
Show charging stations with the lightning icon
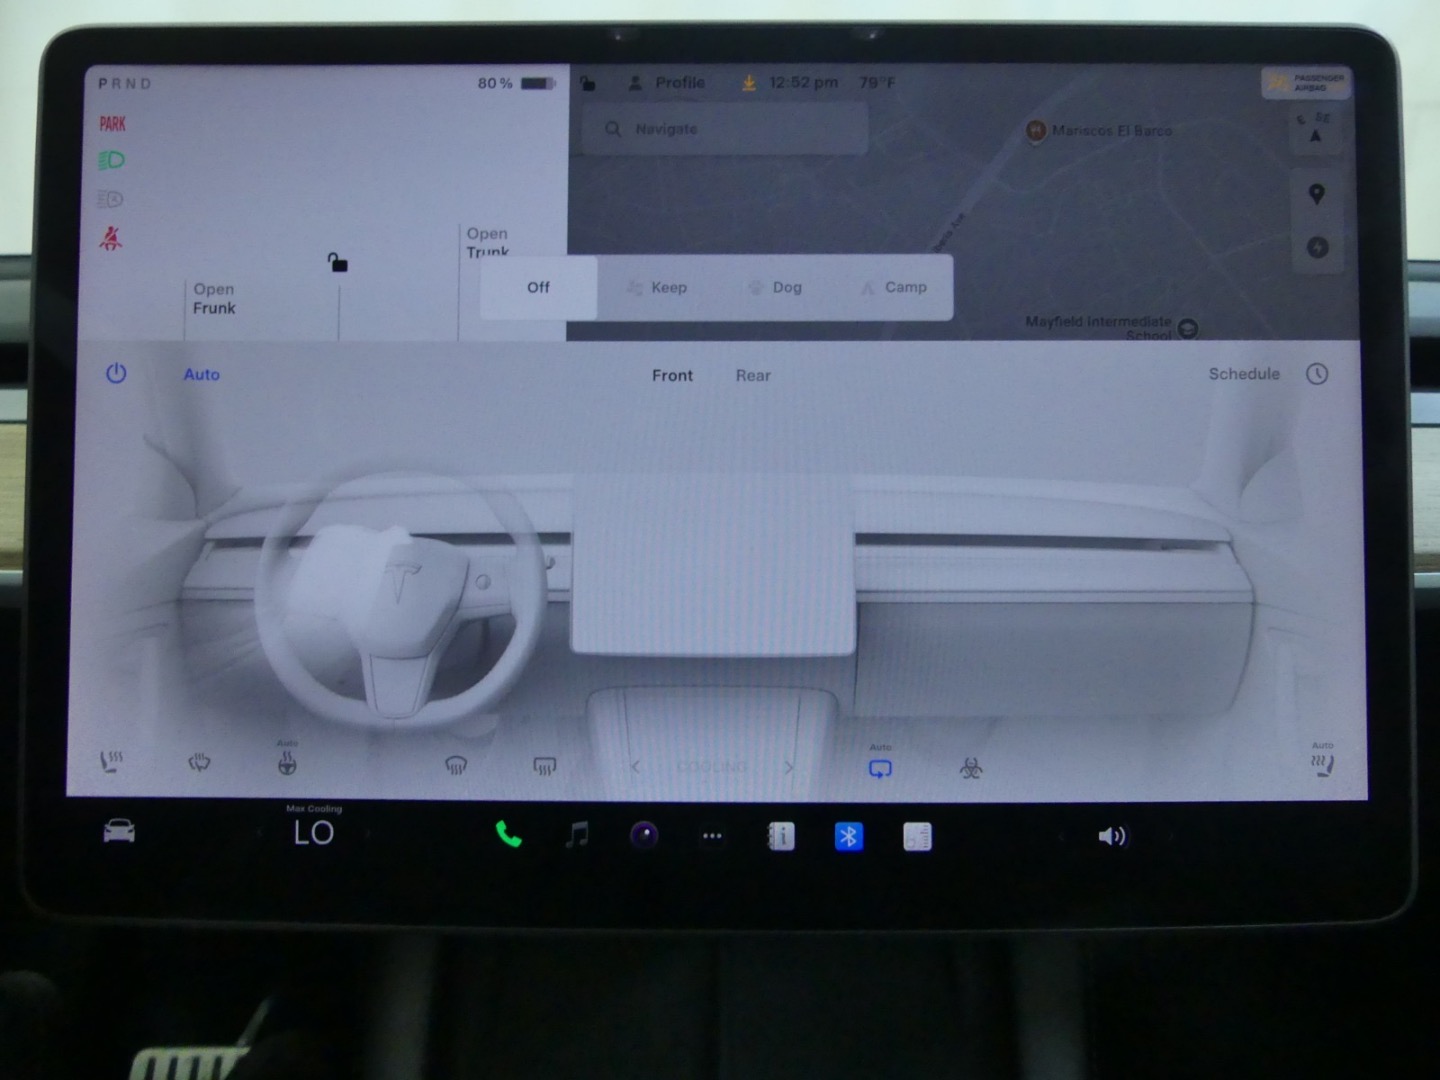coord(1317,247)
